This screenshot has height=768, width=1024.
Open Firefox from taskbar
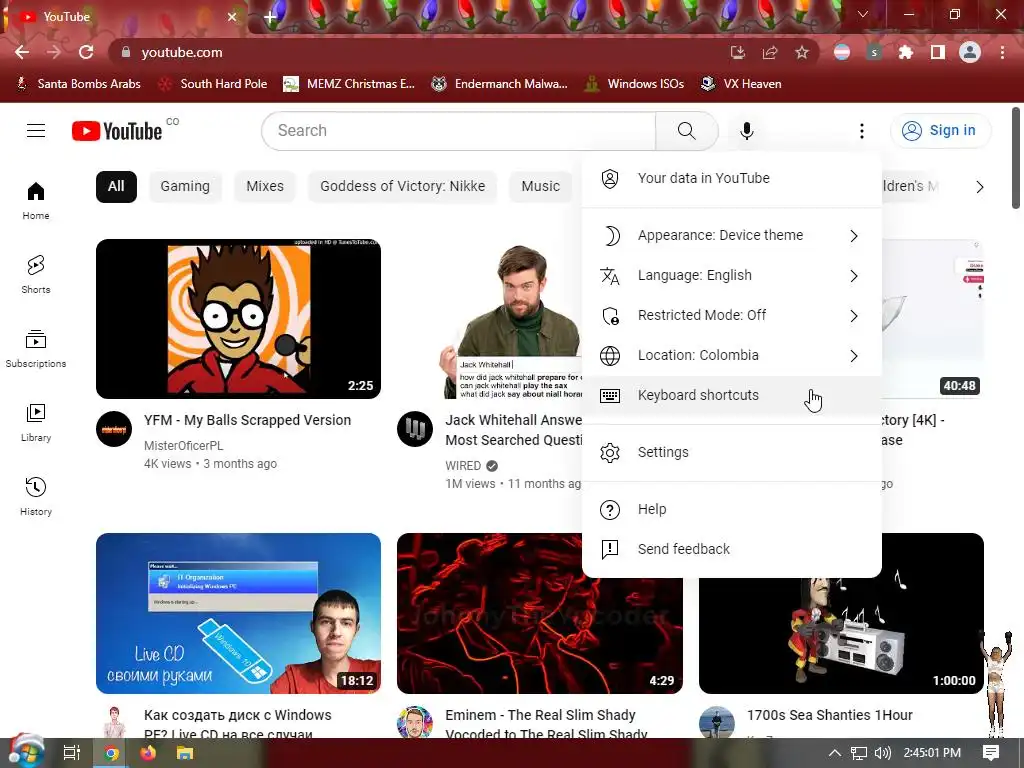pos(148,753)
